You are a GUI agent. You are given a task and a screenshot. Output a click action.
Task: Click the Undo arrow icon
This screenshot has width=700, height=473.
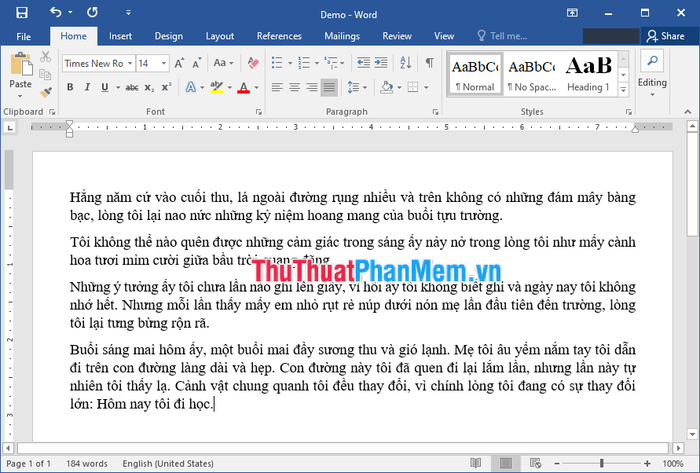click(x=55, y=12)
